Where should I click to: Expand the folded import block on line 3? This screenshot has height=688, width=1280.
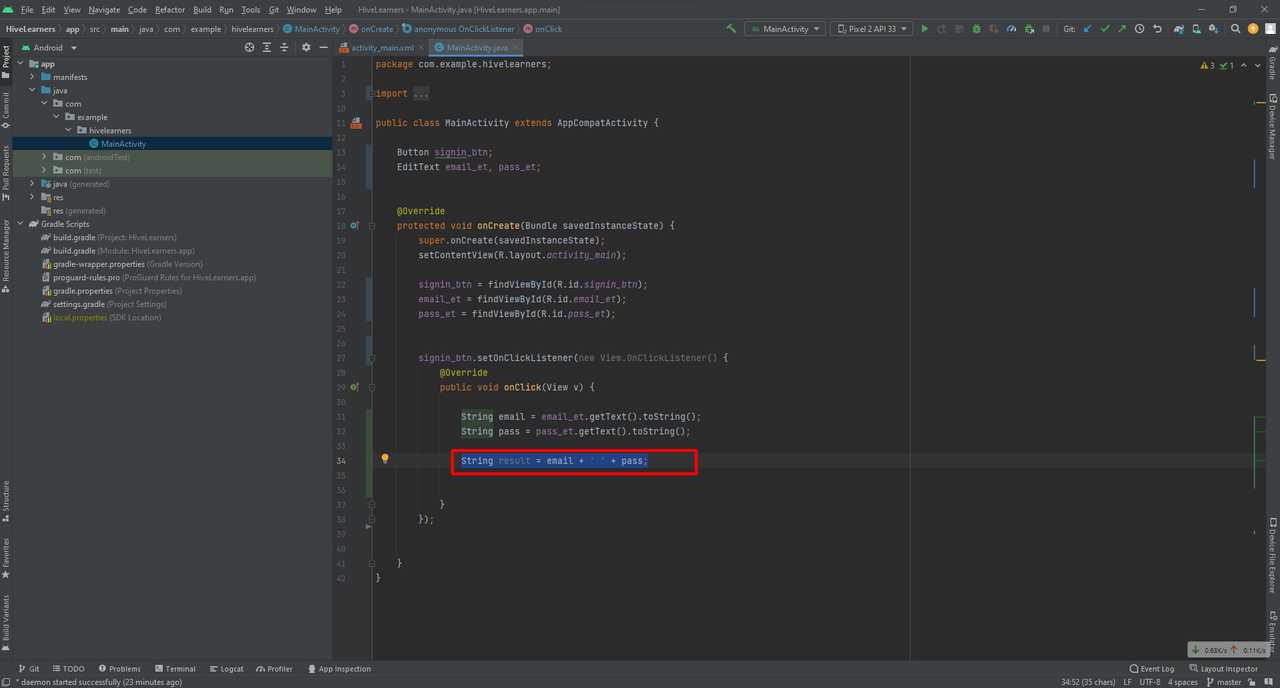(422, 94)
